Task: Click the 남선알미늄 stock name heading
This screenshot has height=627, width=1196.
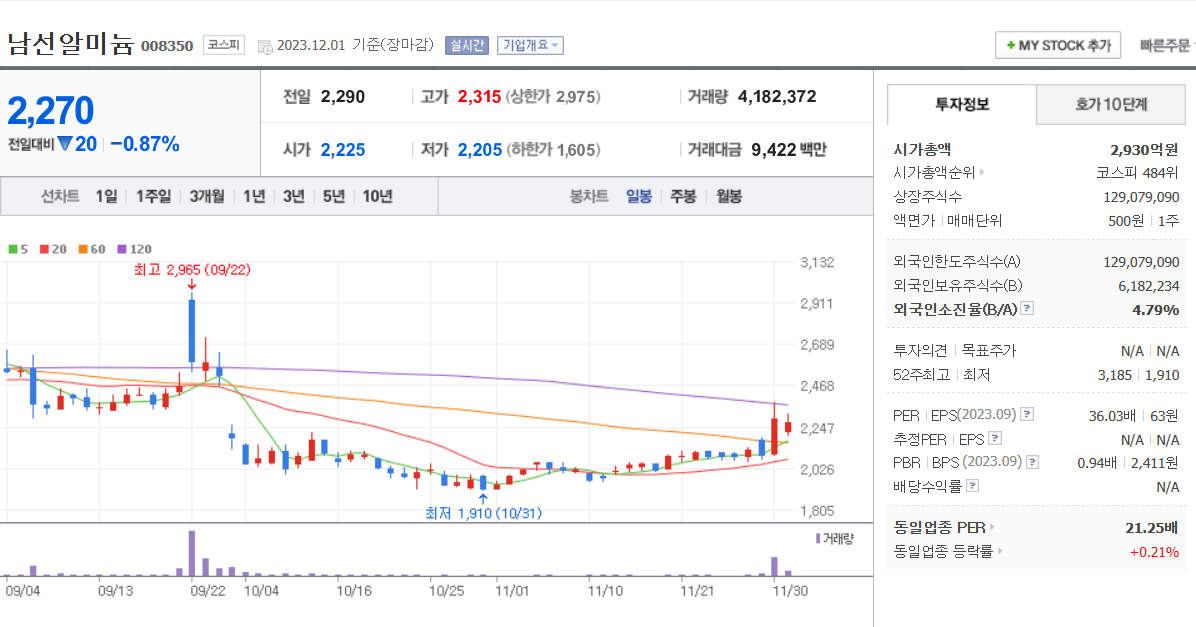Action: tap(70, 44)
